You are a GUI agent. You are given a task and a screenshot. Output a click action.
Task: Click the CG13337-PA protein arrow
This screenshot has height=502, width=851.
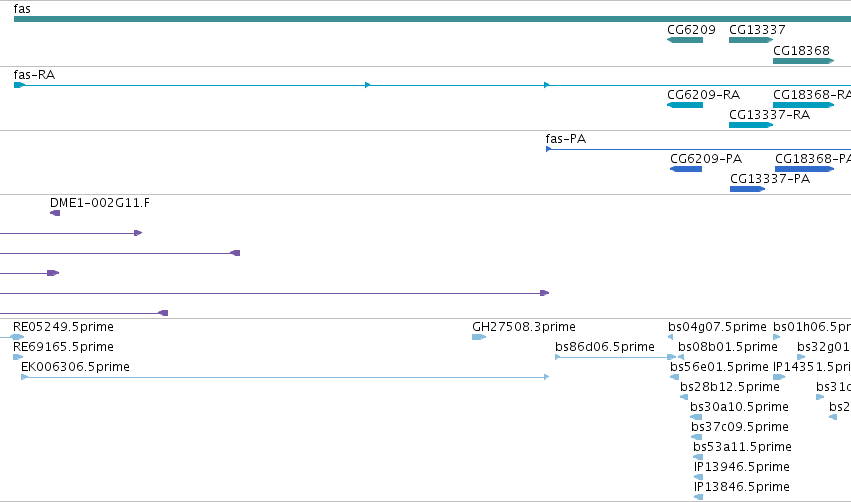point(747,189)
